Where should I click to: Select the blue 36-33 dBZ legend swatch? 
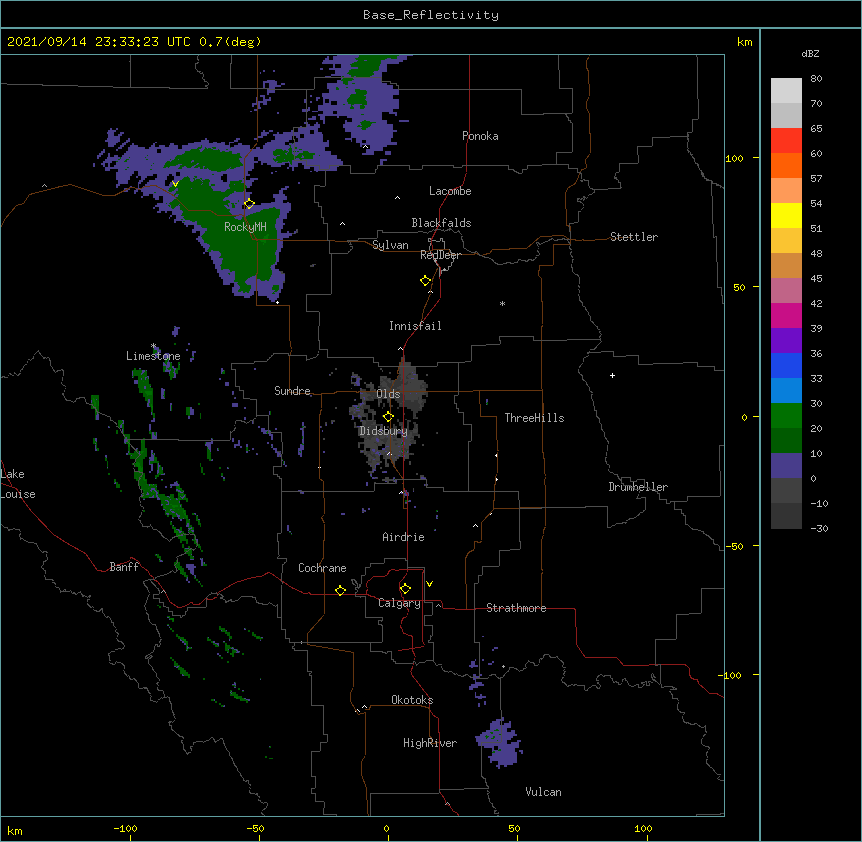point(786,365)
